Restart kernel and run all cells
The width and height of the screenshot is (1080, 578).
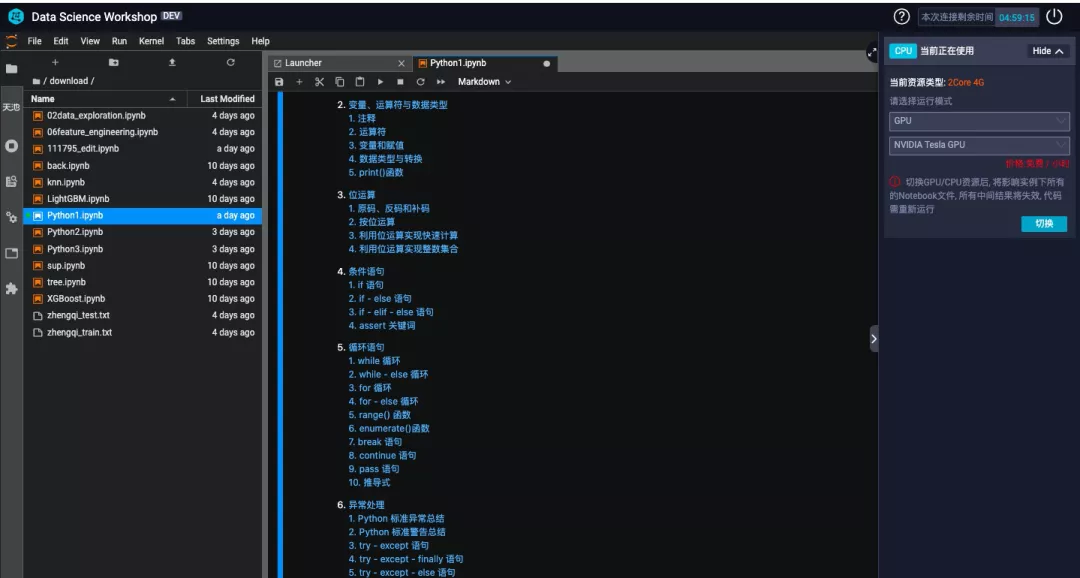tap(441, 81)
